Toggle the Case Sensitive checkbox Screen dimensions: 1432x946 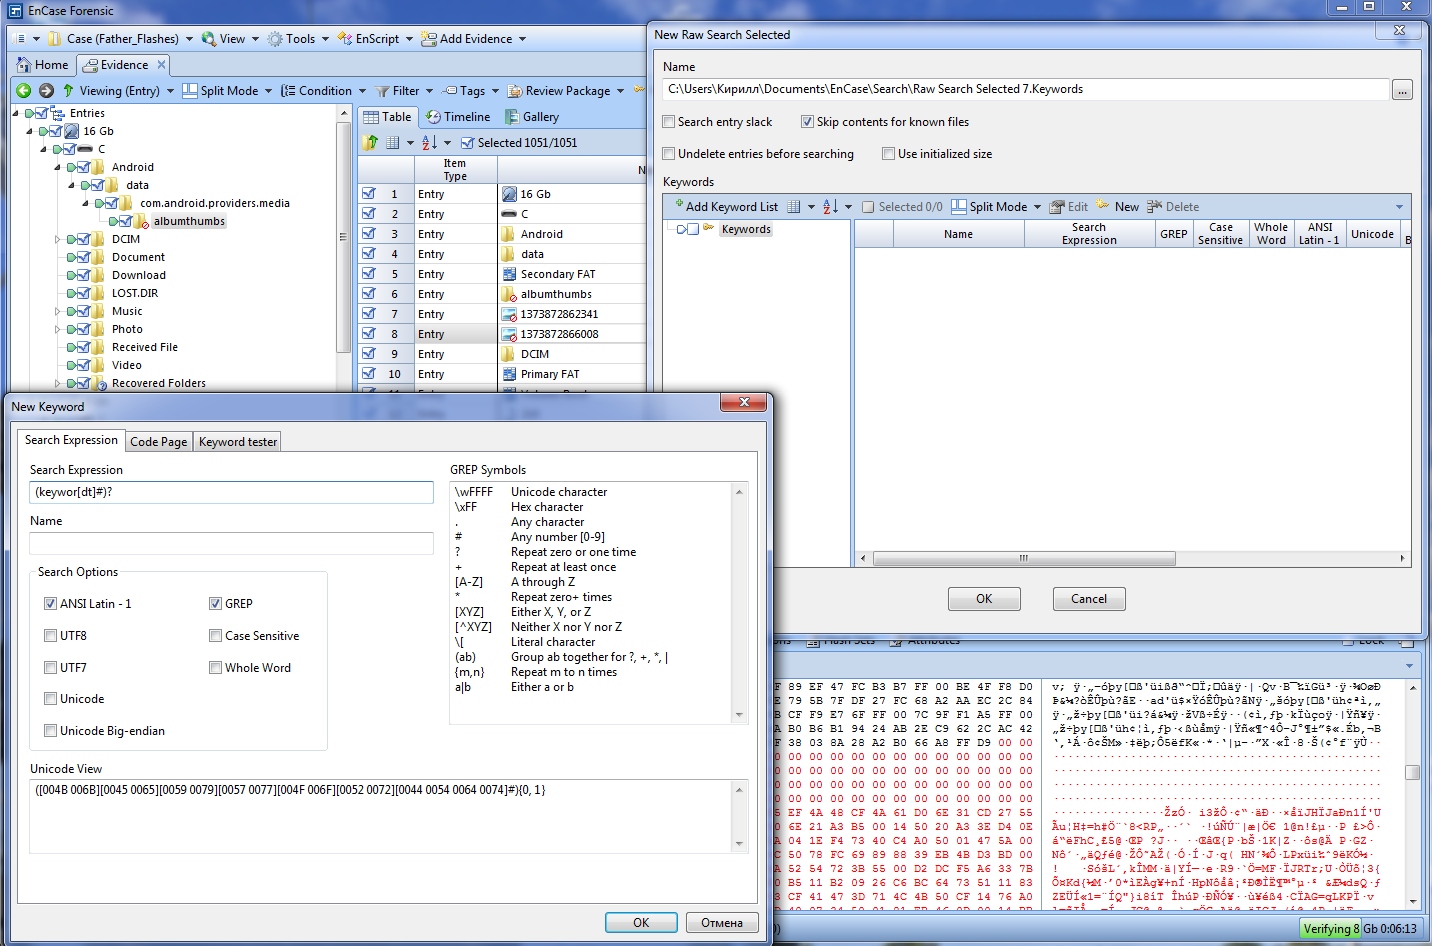[x=215, y=636]
